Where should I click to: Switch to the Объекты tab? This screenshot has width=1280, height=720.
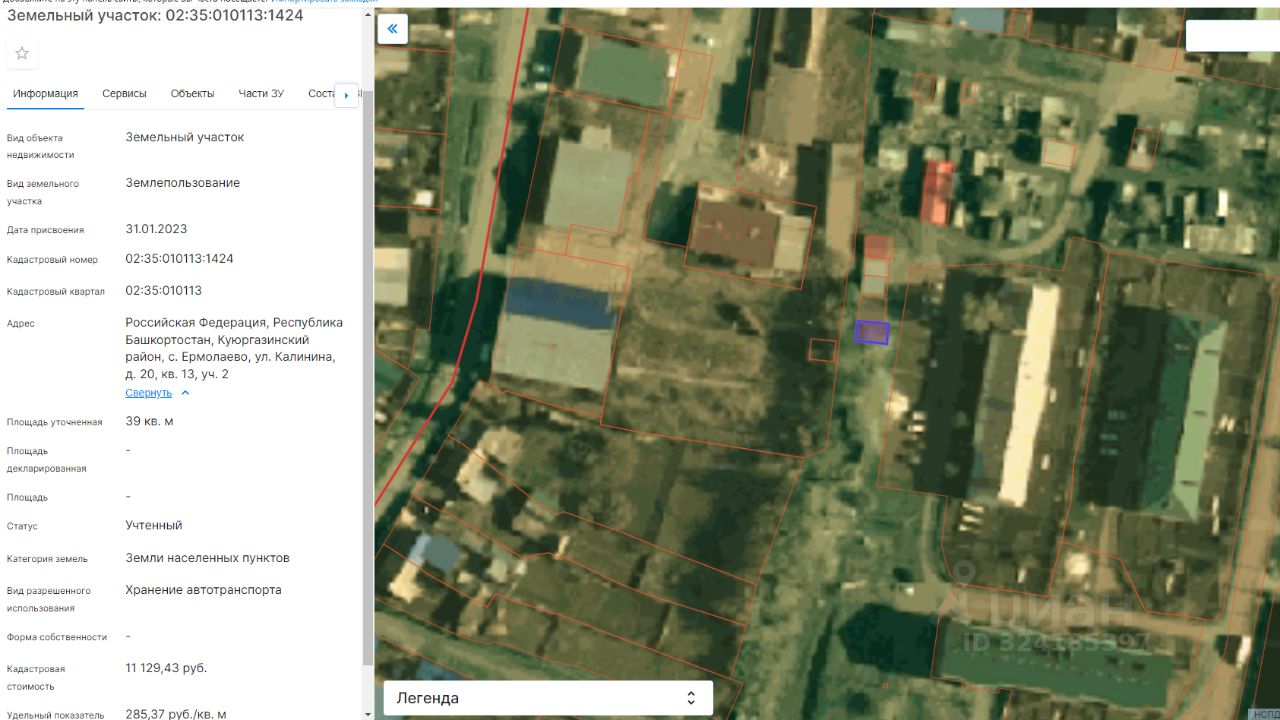click(192, 94)
